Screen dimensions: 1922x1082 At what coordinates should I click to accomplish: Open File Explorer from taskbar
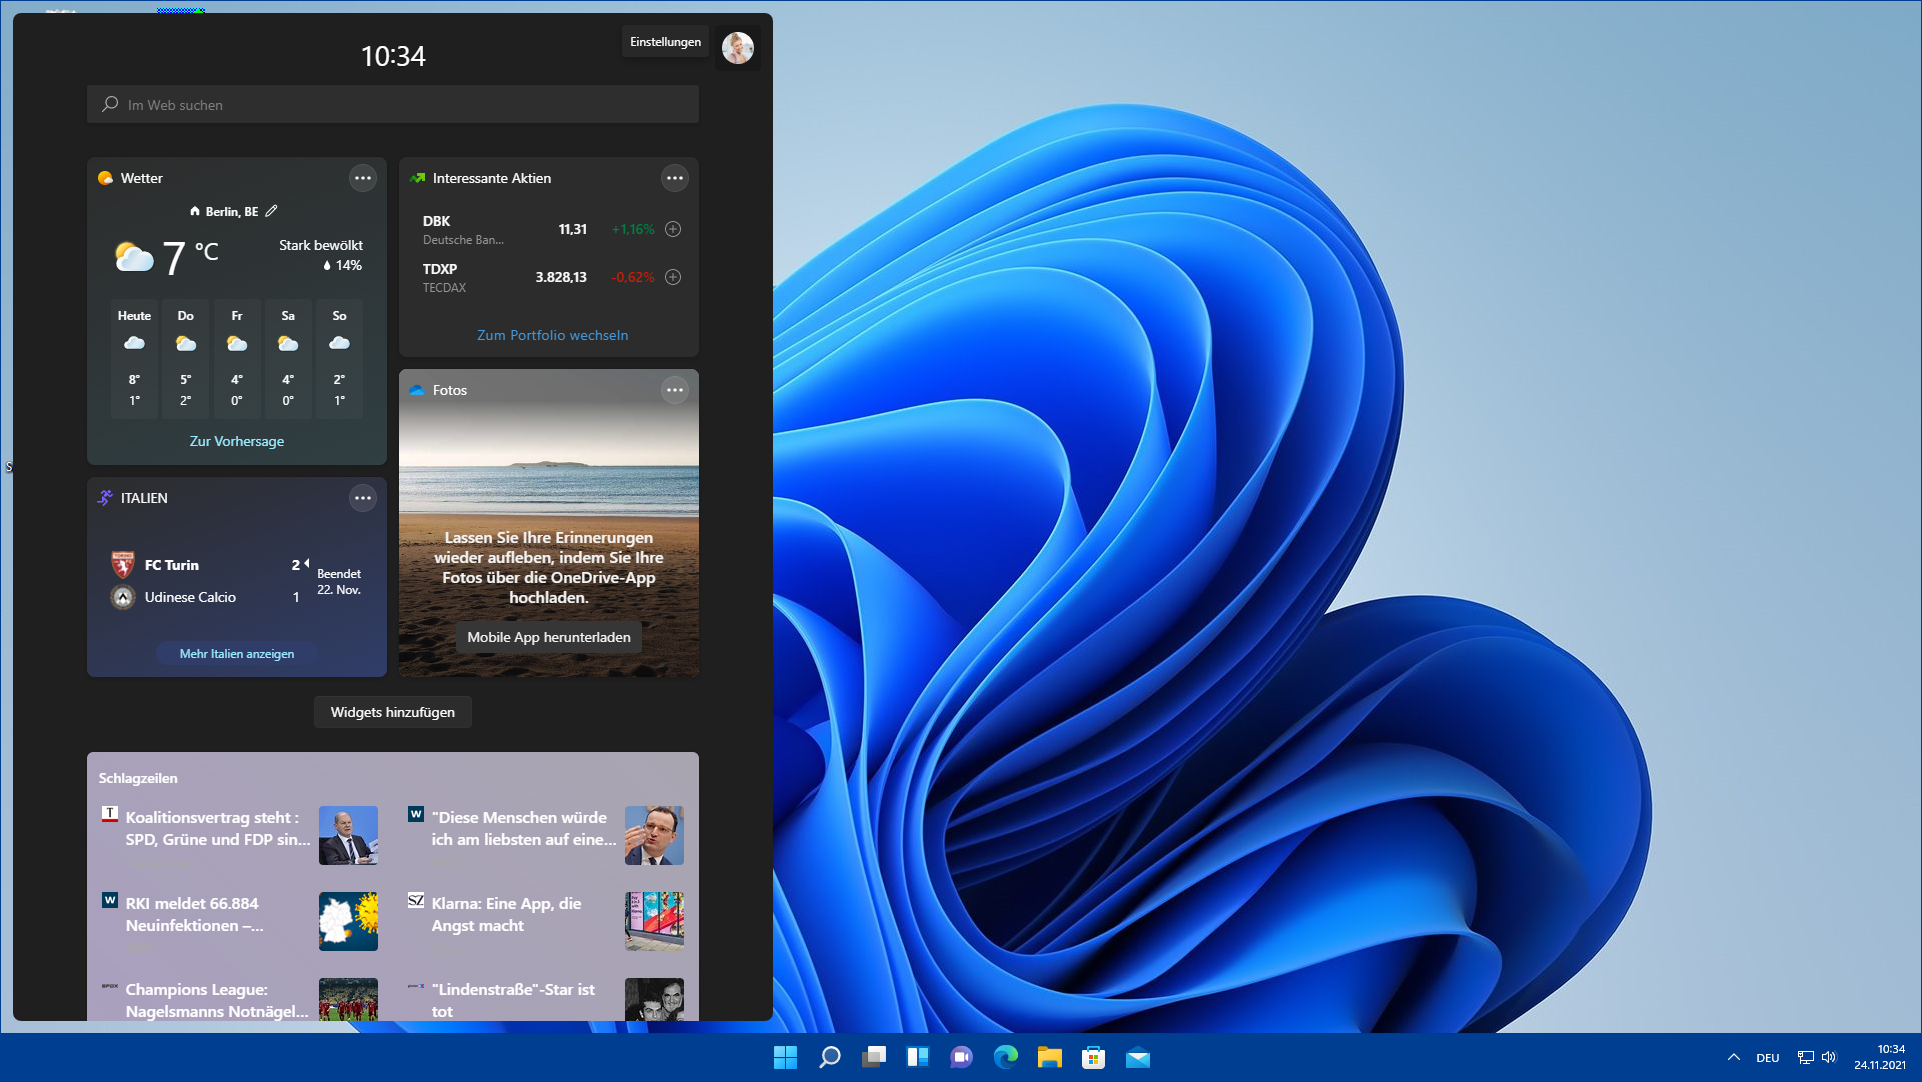tap(1049, 1057)
